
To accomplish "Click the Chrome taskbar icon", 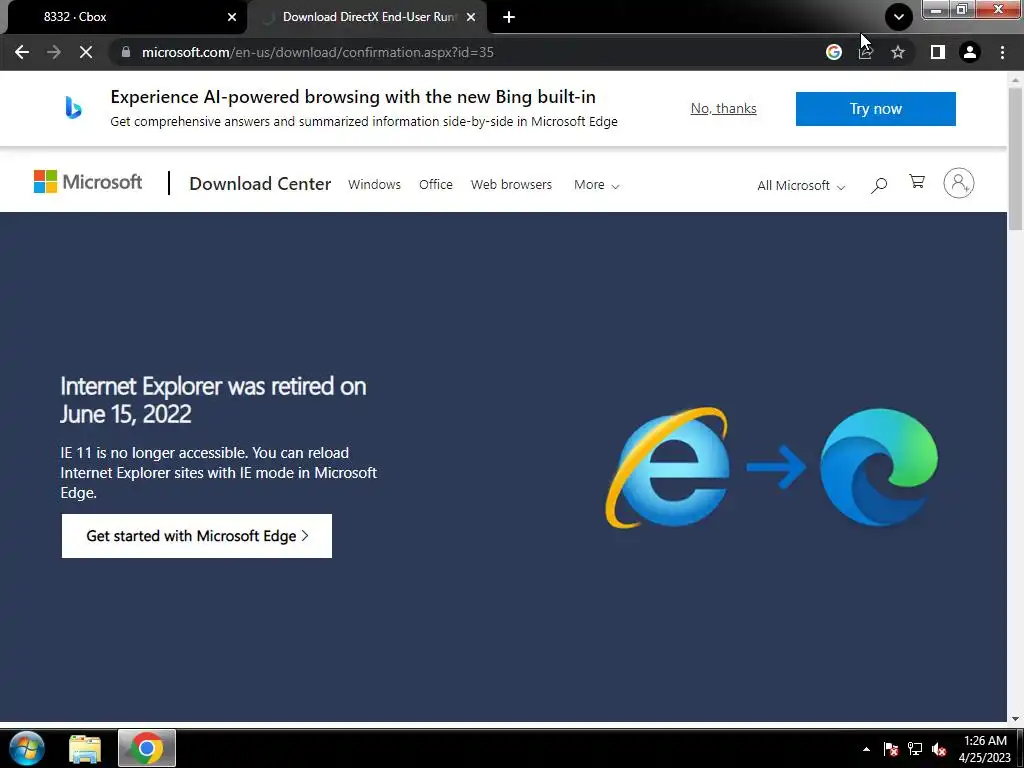I will coord(147,748).
